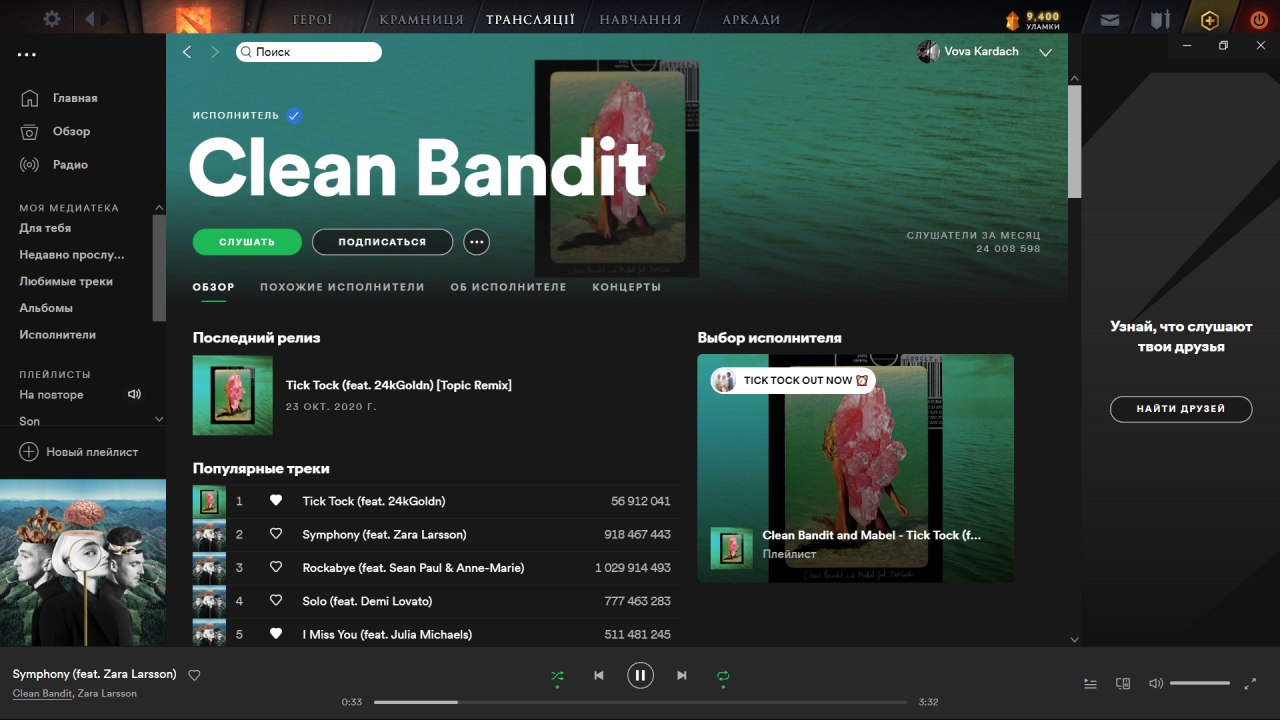Open the artist pick playlist card

855,468
